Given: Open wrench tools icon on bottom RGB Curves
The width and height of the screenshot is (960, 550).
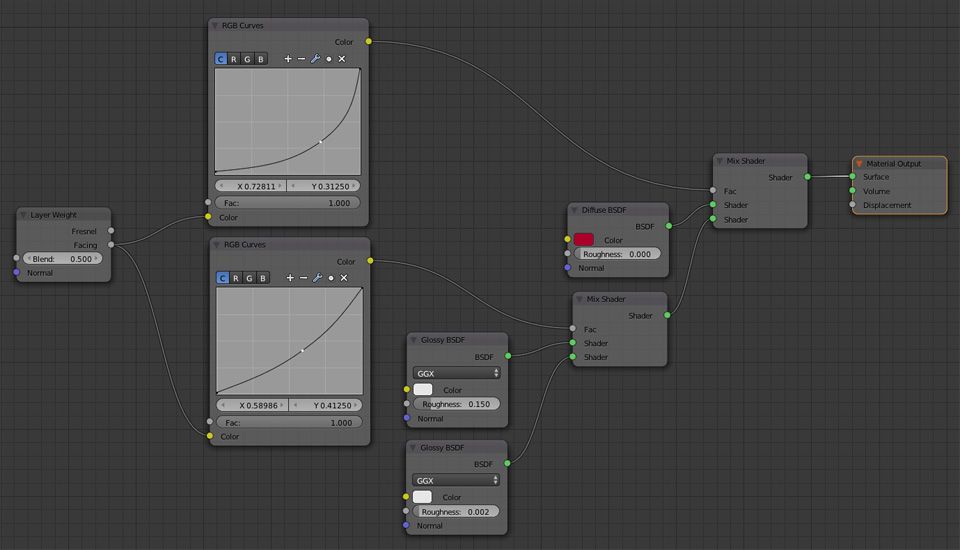Looking at the screenshot, I should 317,277.
